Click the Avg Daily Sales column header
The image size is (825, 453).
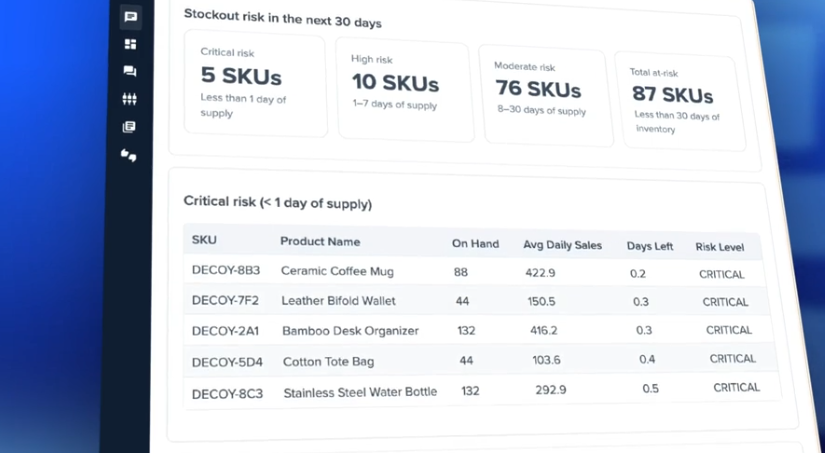coord(562,245)
